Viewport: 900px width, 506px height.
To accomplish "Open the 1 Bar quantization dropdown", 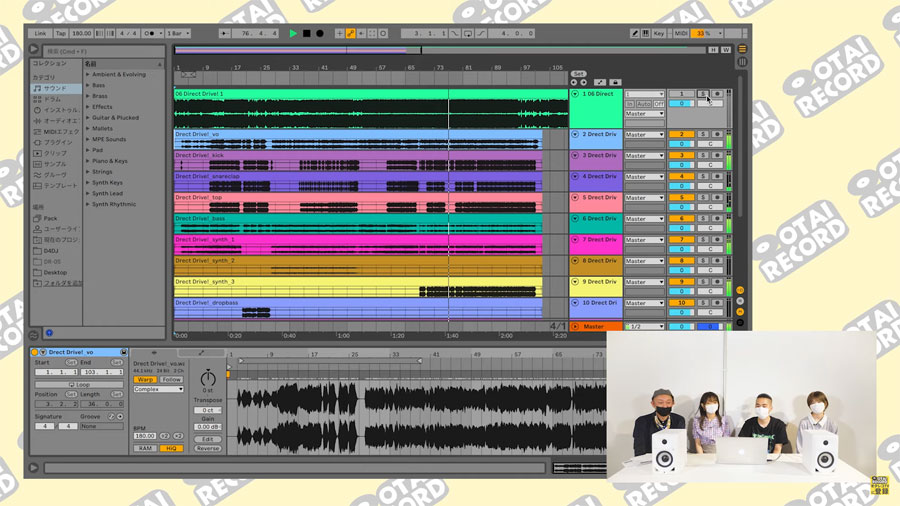I will click(178, 33).
